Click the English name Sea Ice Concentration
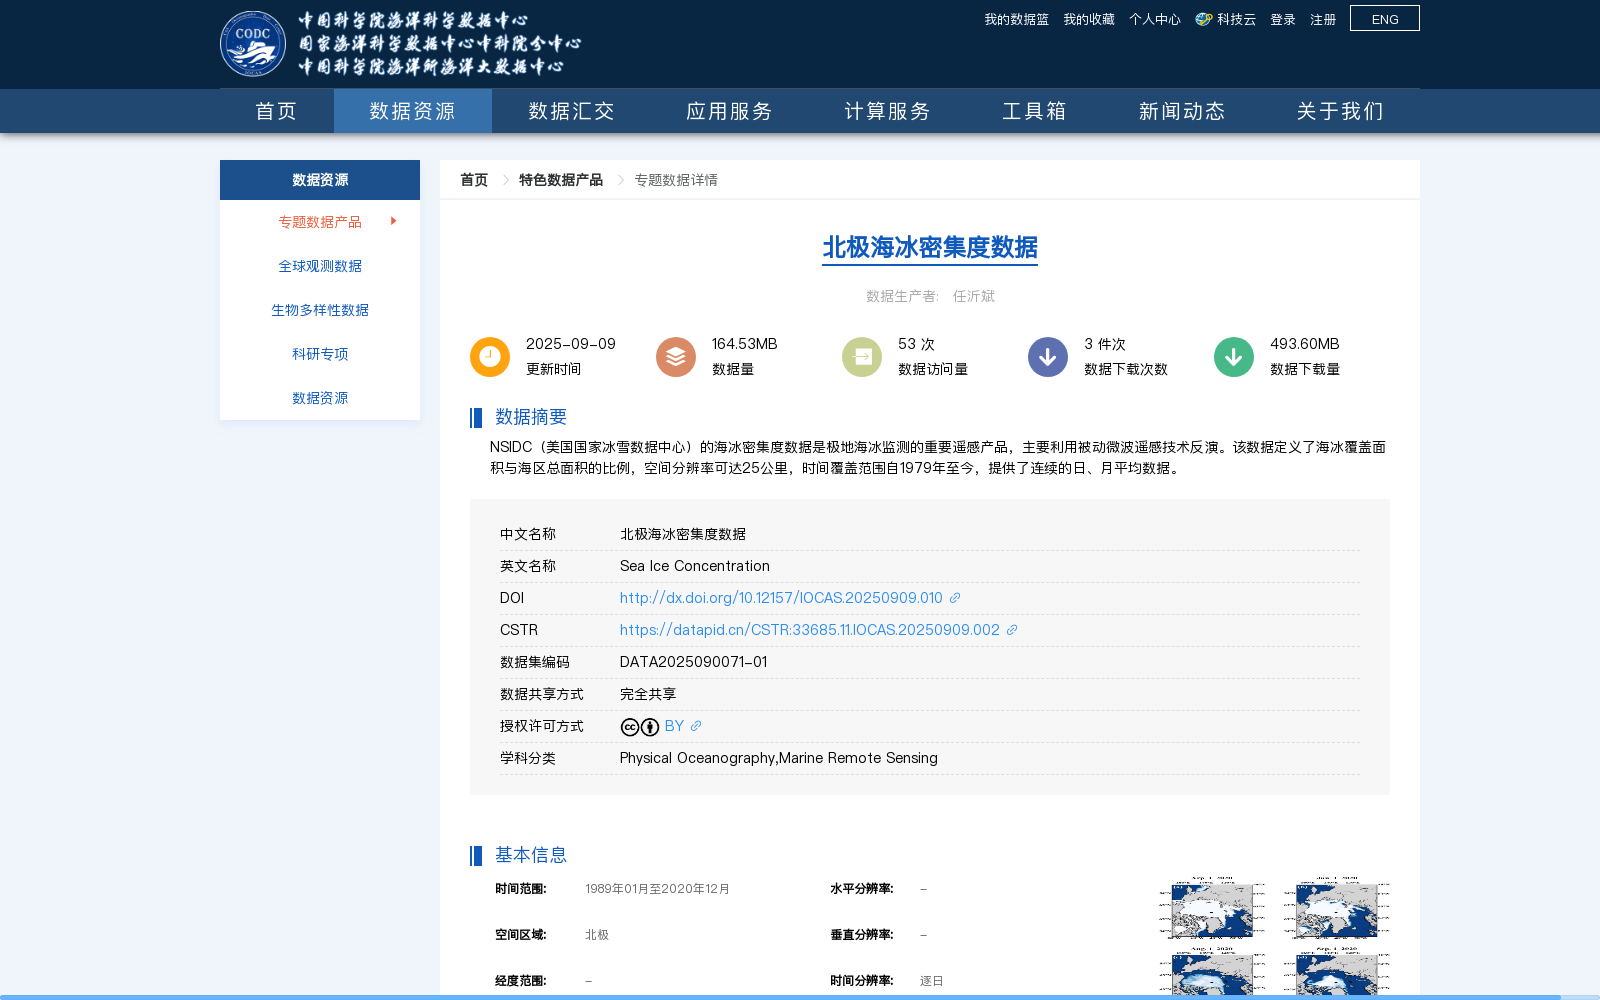The height and width of the screenshot is (1000, 1600). coord(695,566)
